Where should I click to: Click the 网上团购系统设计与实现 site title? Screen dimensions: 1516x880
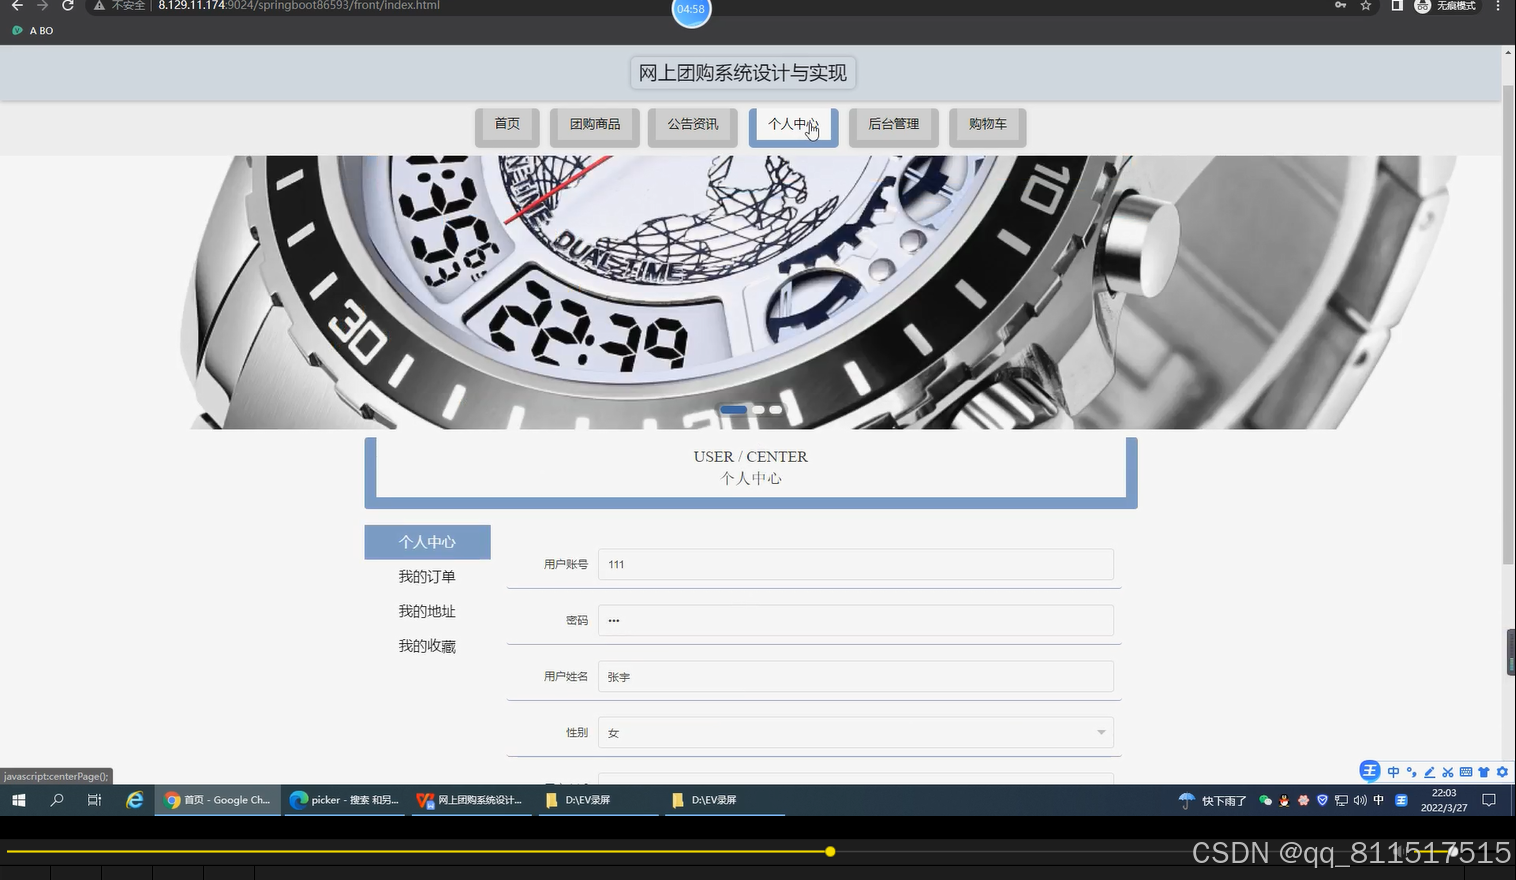[743, 73]
